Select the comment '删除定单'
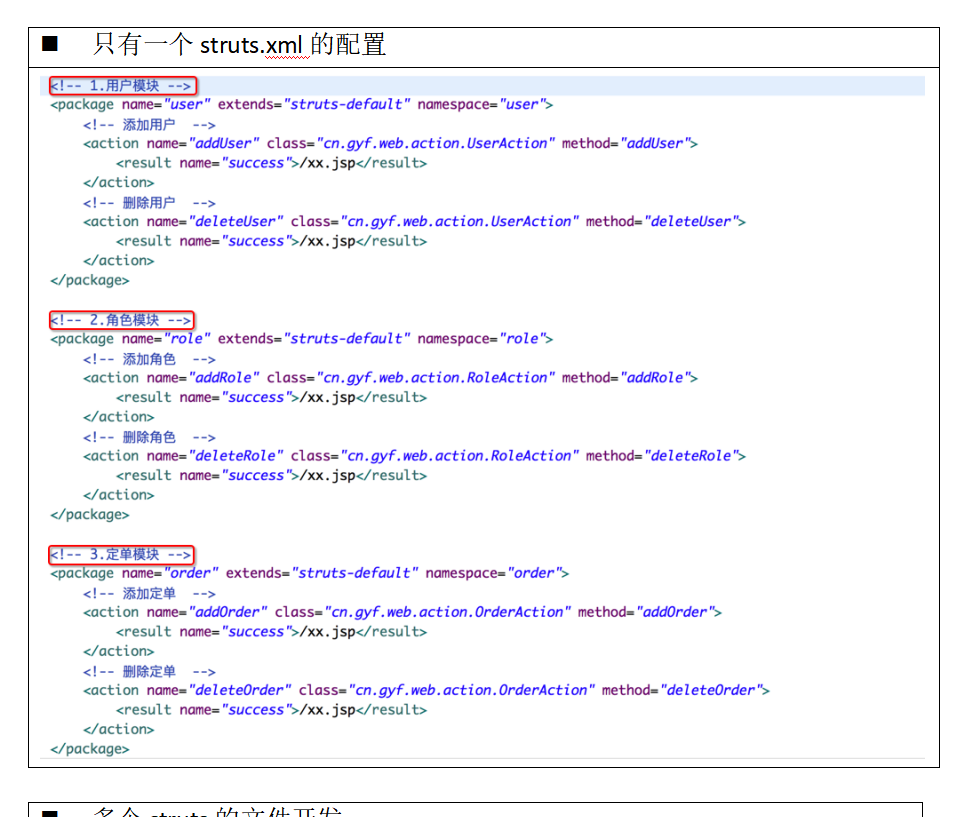The width and height of the screenshot is (957, 817). [149, 672]
